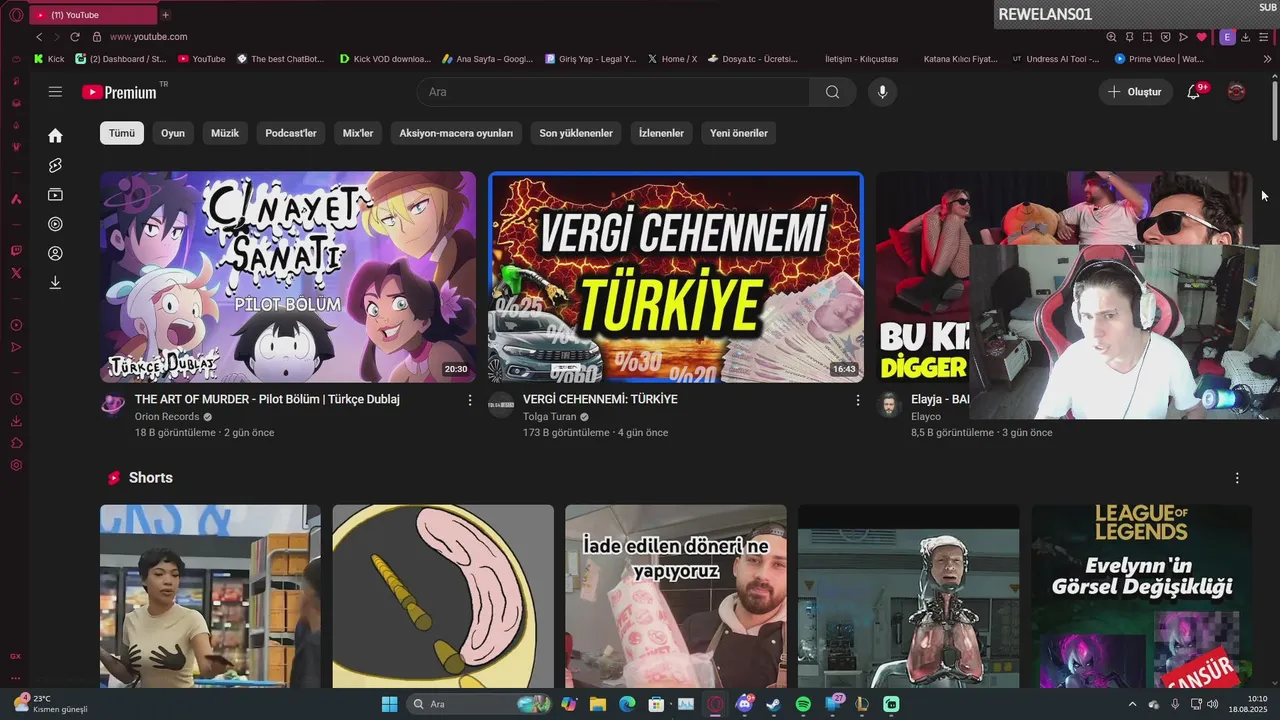
Task: Click the Oluştur create button
Action: [x=1136, y=92]
